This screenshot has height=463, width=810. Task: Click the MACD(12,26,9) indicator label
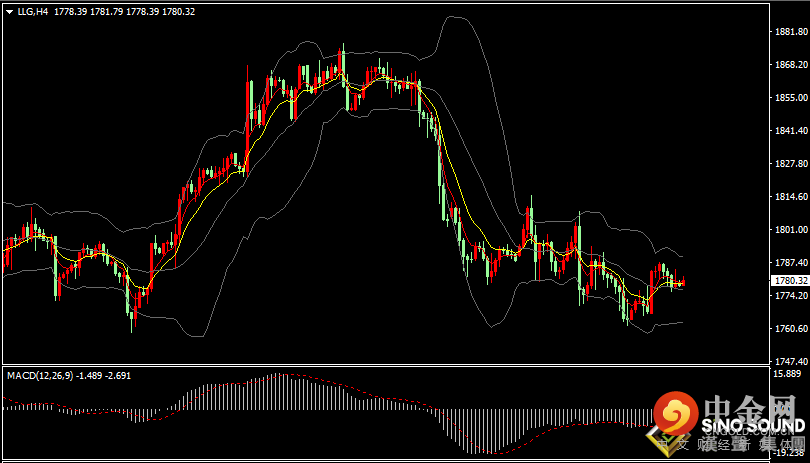(40, 376)
